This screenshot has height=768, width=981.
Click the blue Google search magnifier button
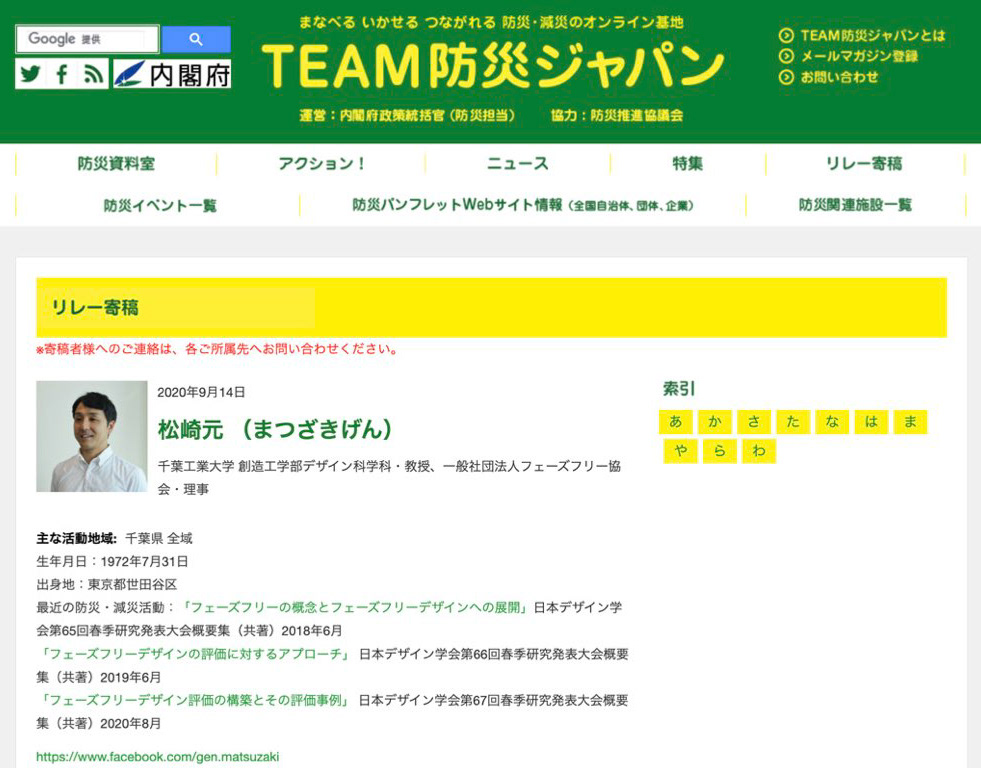click(196, 39)
